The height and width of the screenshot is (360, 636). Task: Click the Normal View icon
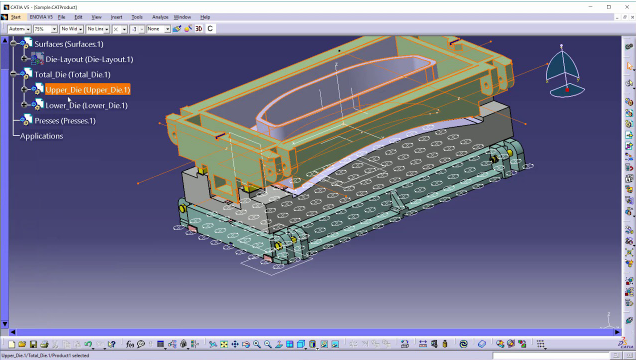pyautogui.click(x=279, y=344)
